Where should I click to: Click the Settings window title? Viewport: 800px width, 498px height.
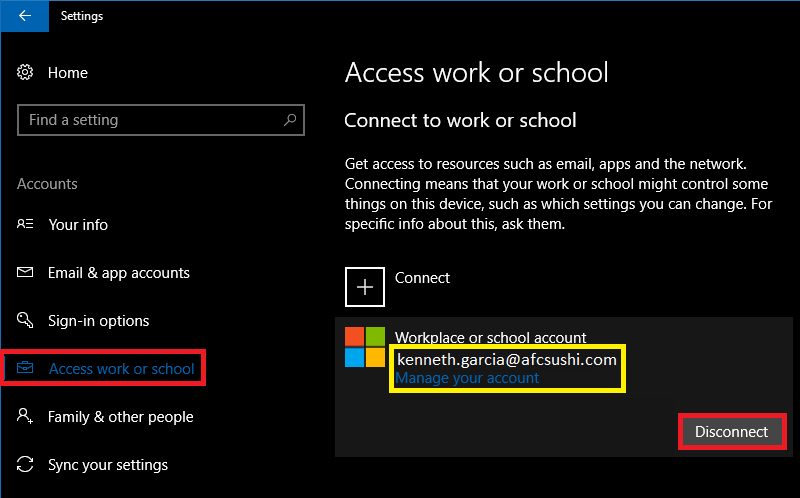pos(82,16)
